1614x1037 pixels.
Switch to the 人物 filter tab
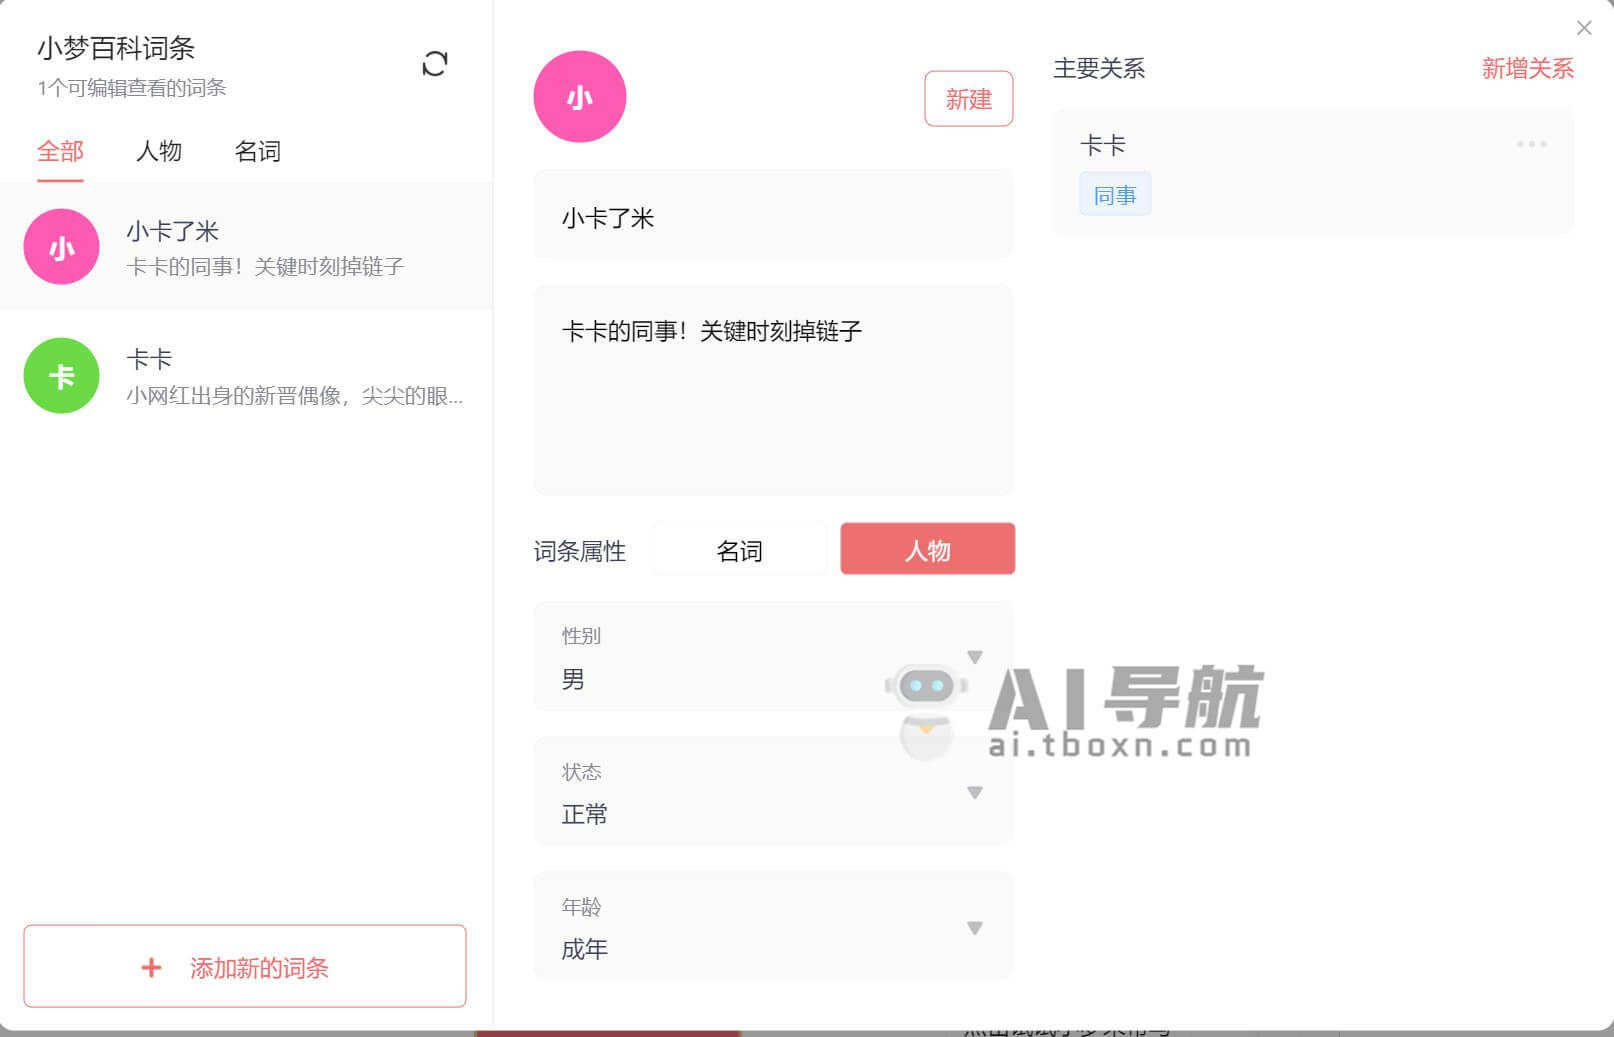(158, 151)
